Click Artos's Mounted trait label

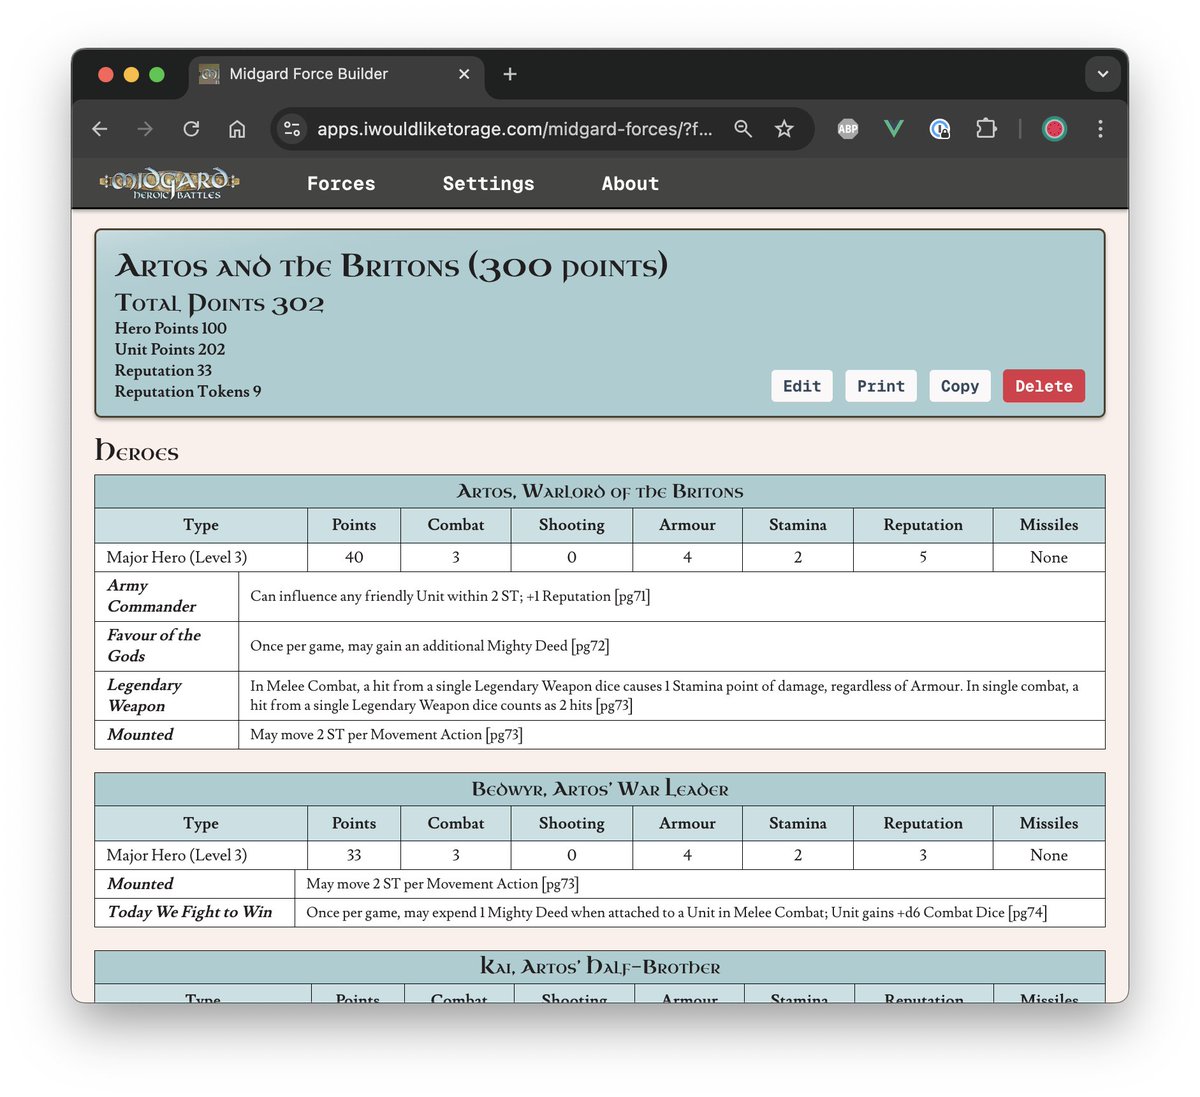[x=140, y=734]
